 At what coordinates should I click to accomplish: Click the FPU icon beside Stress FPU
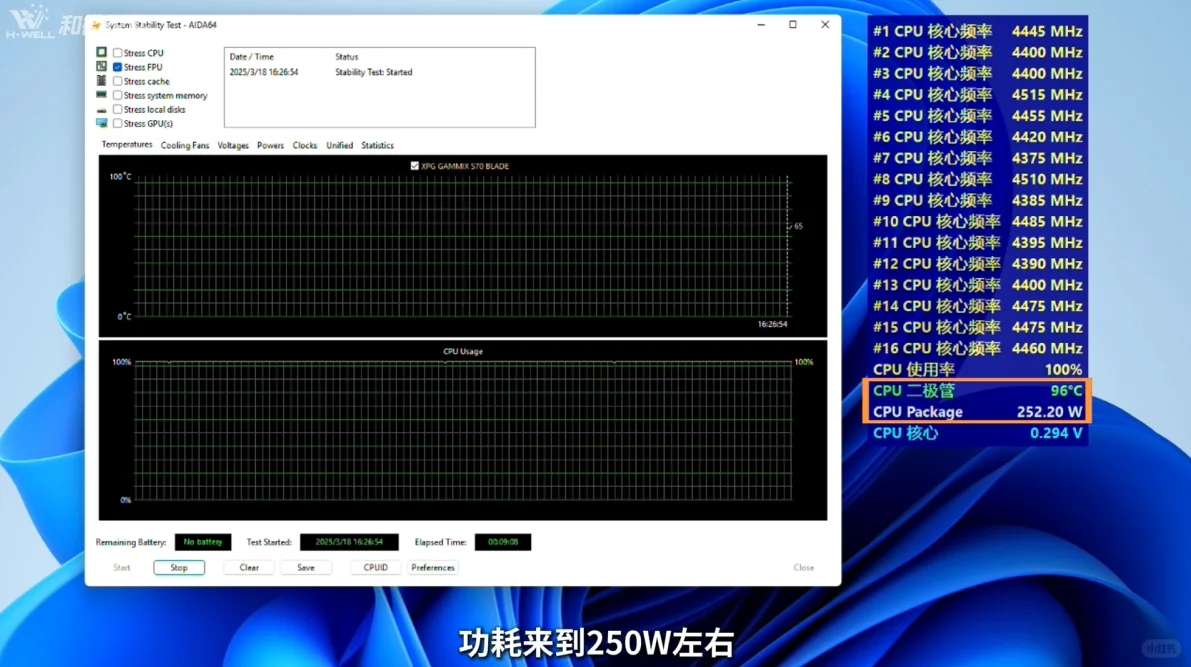coord(101,67)
